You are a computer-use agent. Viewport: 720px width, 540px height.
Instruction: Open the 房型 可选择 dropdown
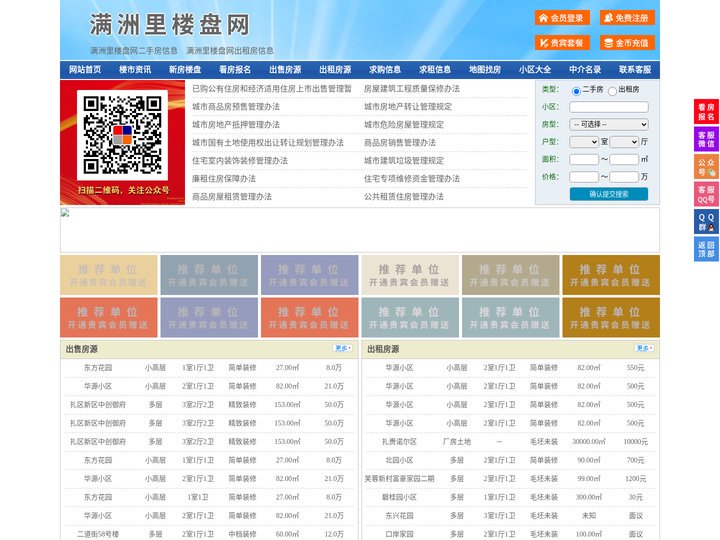[x=609, y=124]
